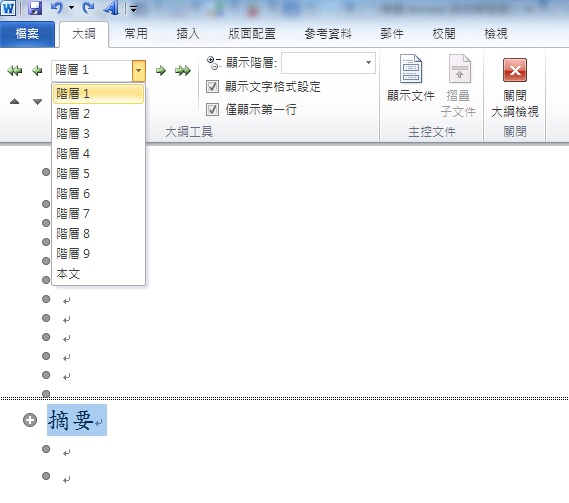Open Customize Quick Access Toolbar arrow
The width and height of the screenshot is (569, 503).
click(x=134, y=8)
